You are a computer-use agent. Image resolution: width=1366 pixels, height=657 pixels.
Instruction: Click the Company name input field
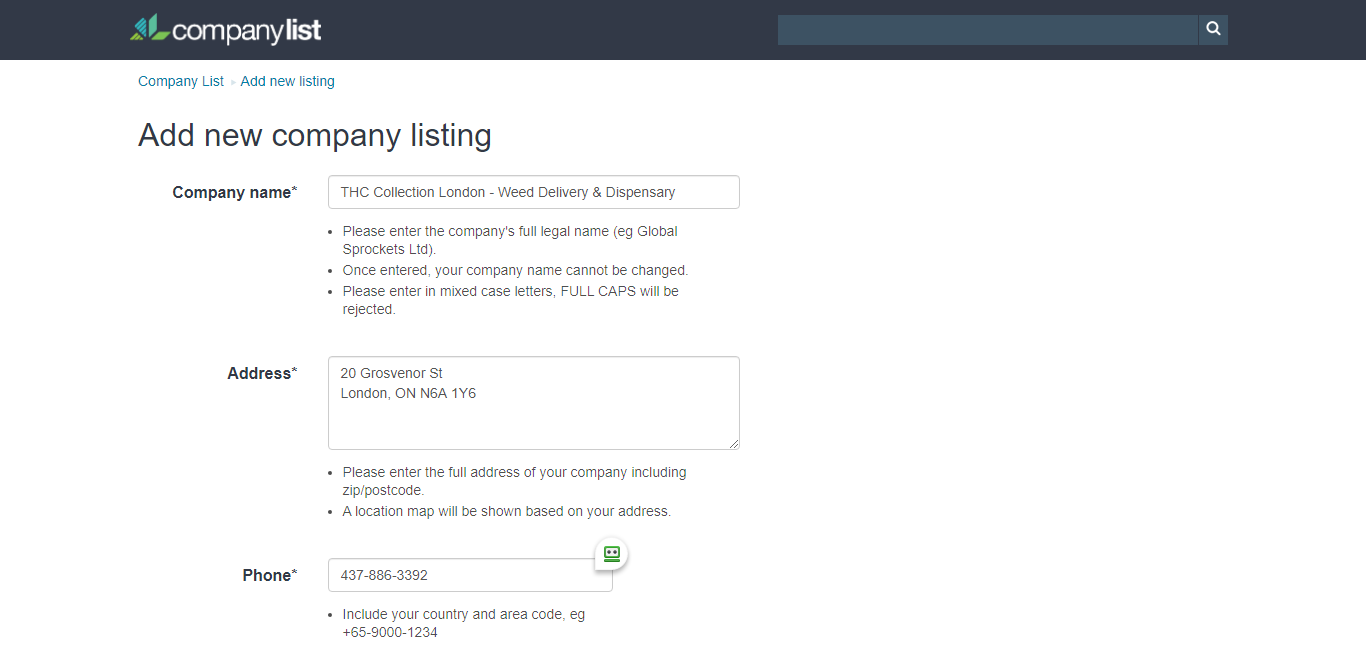pyautogui.click(x=533, y=192)
